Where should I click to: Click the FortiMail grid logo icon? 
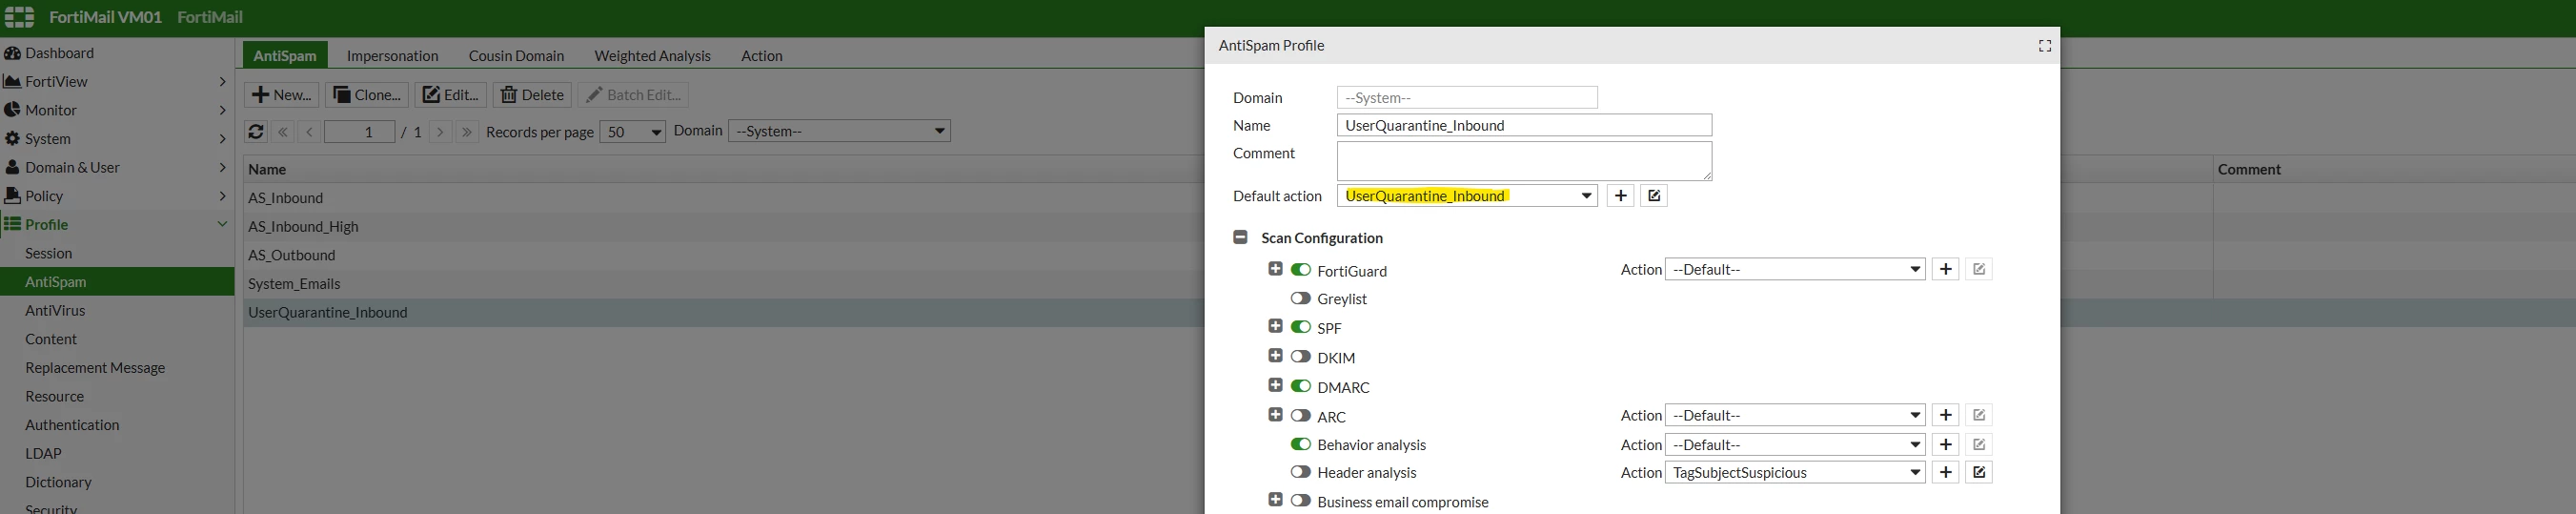pos(19,17)
